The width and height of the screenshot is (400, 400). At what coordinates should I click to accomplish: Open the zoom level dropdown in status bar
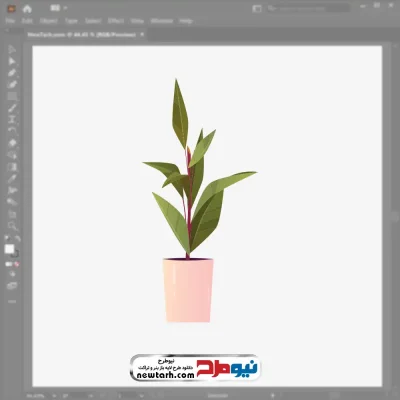click(x=54, y=396)
